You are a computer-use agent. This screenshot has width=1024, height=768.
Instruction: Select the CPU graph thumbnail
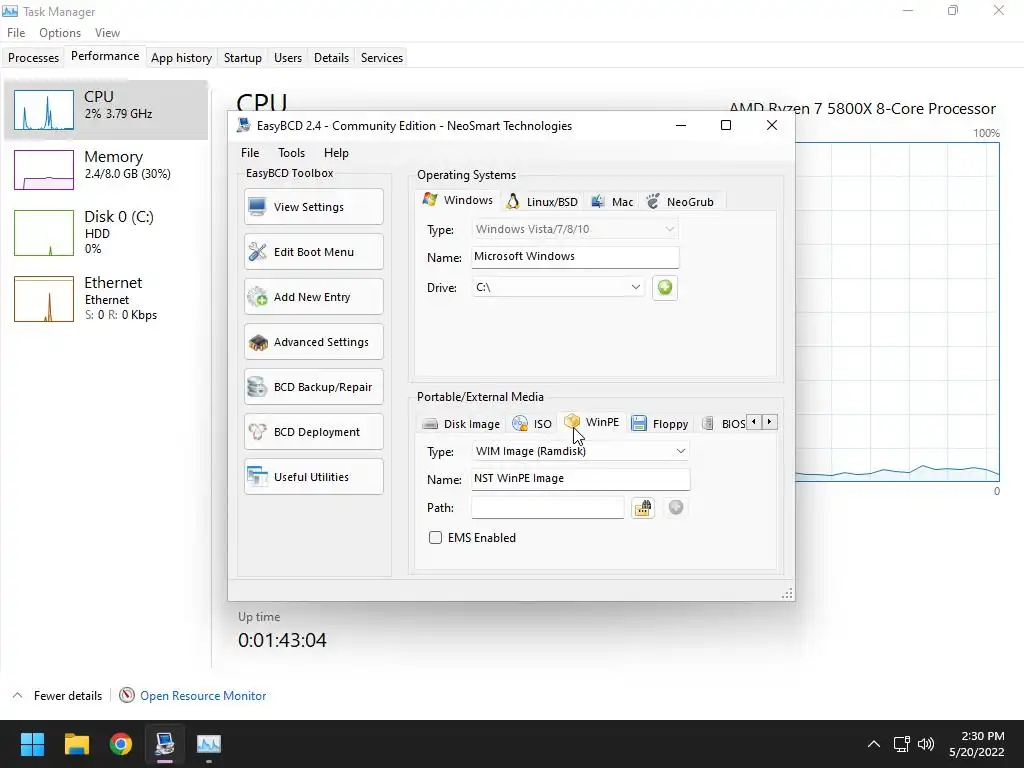pos(44,110)
